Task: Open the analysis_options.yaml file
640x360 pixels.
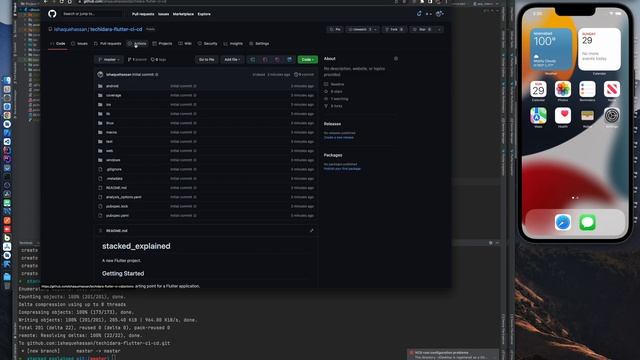Action: click(x=124, y=197)
